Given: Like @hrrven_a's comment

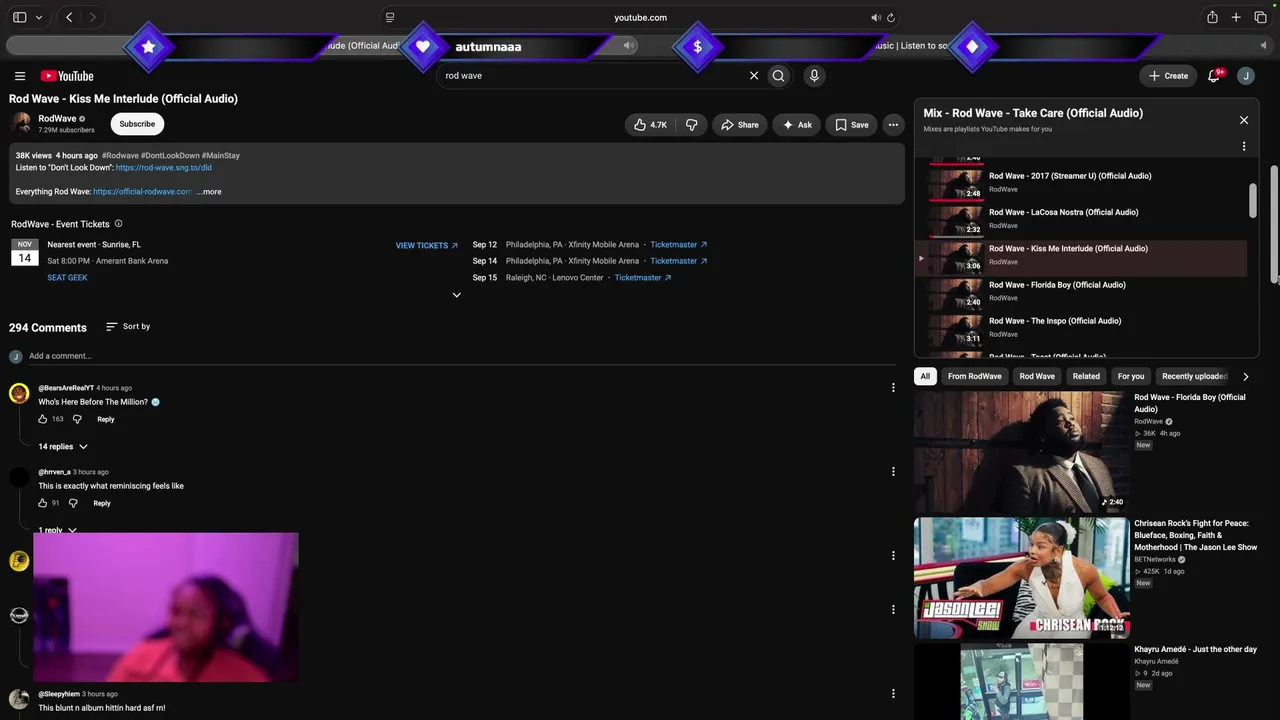Looking at the screenshot, I should coord(43,503).
